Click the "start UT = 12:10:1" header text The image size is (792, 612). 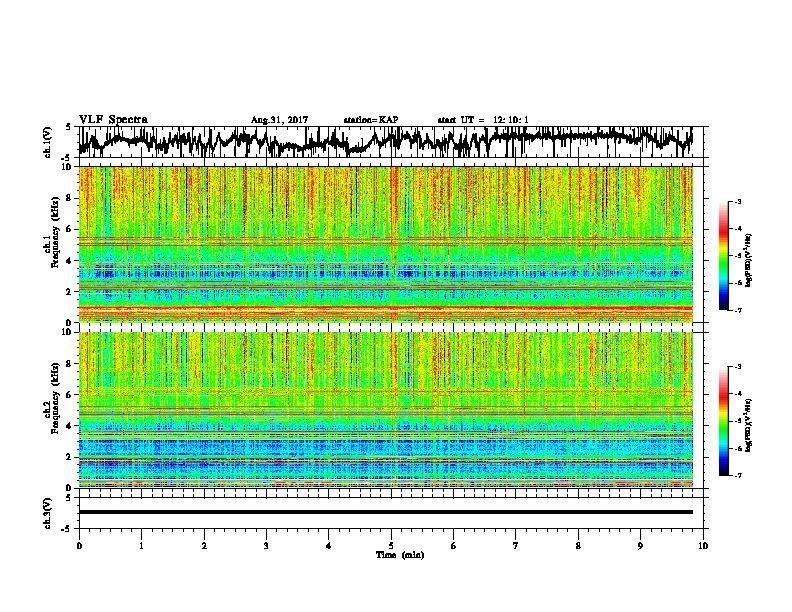click(483, 120)
